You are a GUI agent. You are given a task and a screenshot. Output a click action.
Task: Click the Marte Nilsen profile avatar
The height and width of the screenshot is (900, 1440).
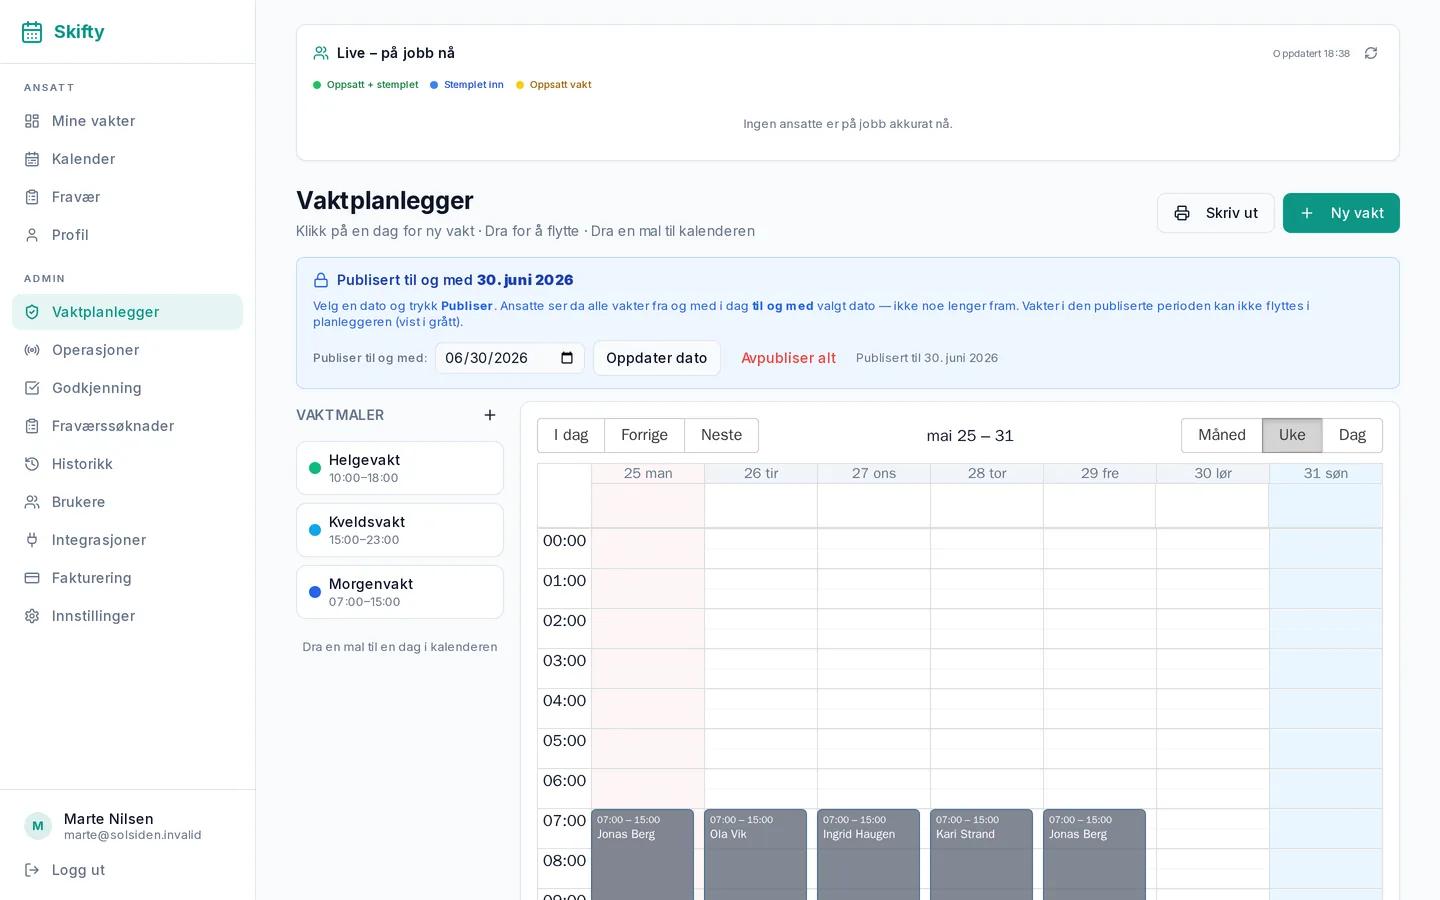[x=38, y=826]
